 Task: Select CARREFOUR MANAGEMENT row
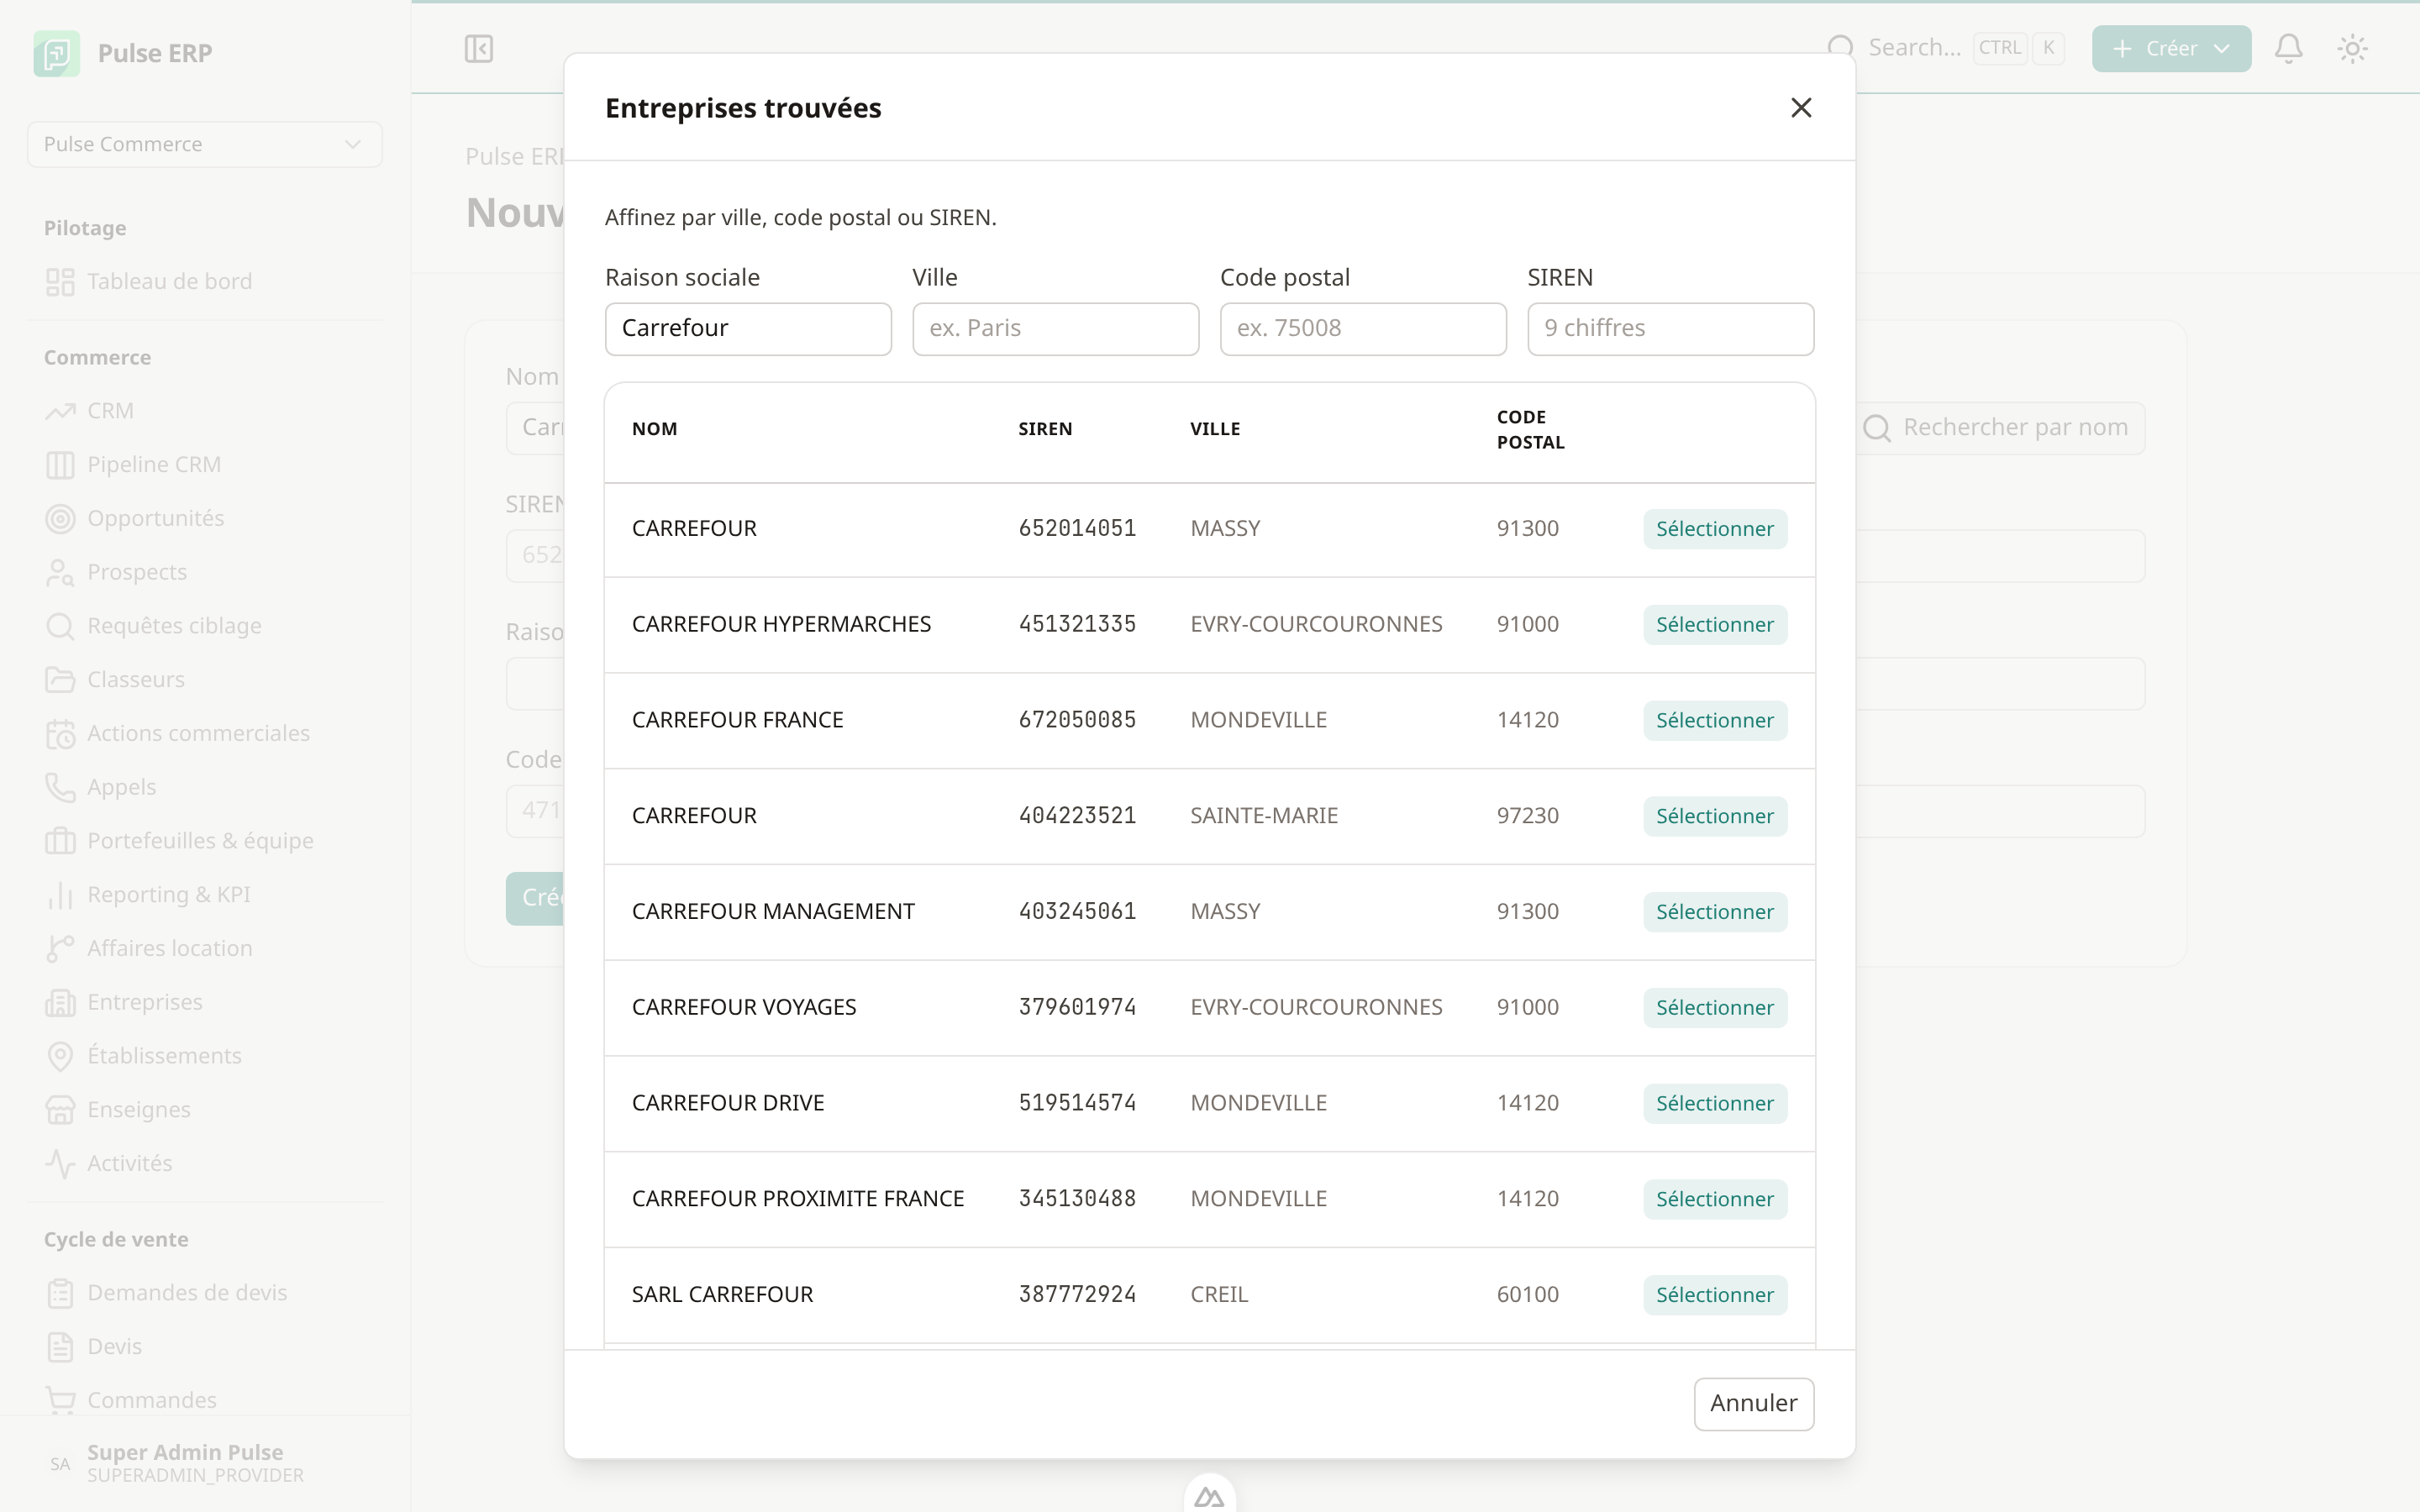1715,912
